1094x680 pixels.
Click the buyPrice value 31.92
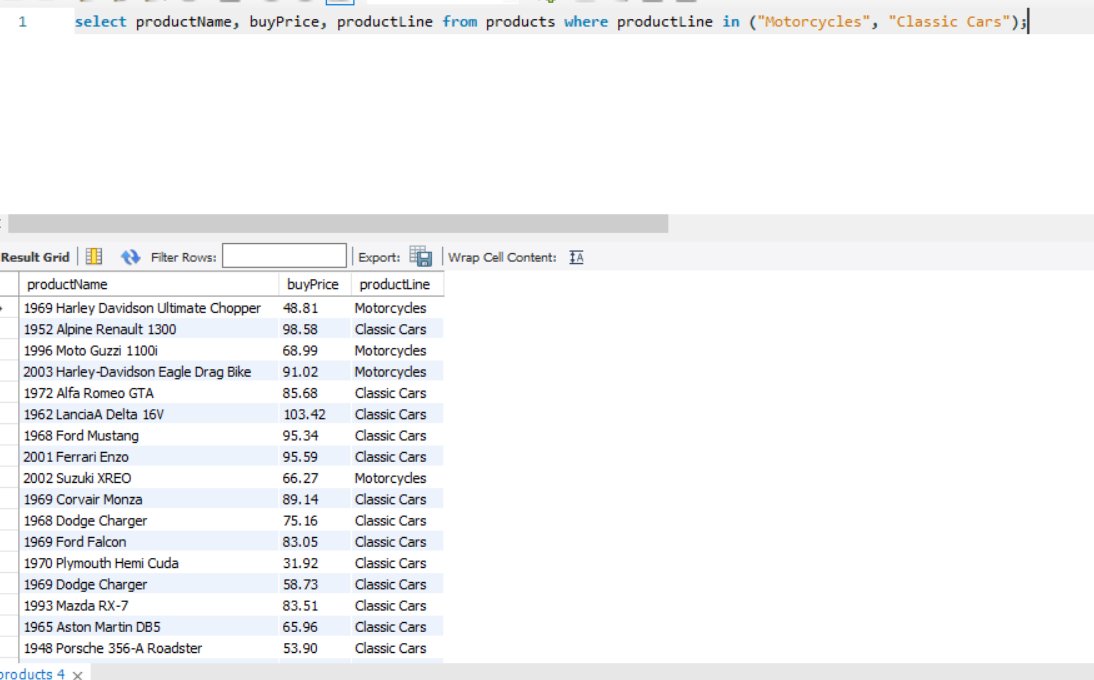click(300, 563)
